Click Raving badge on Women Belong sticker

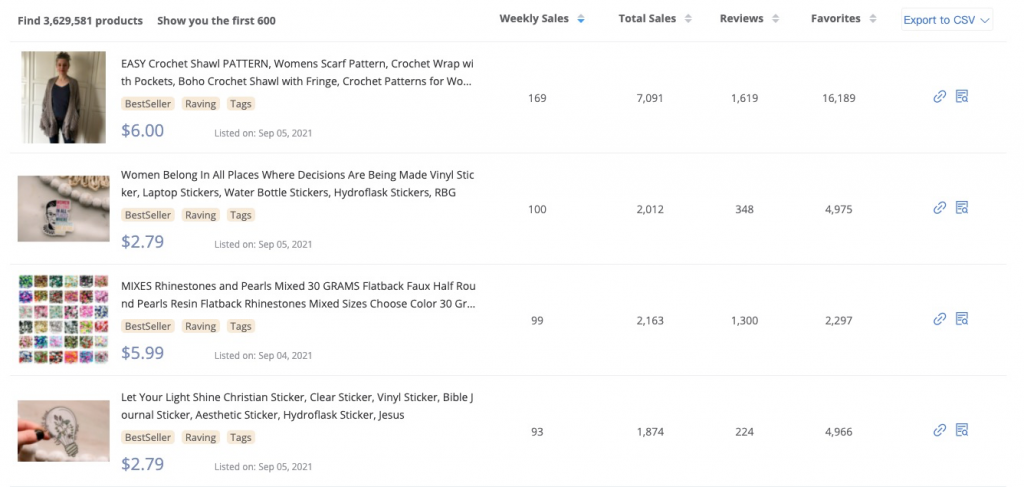tap(200, 215)
